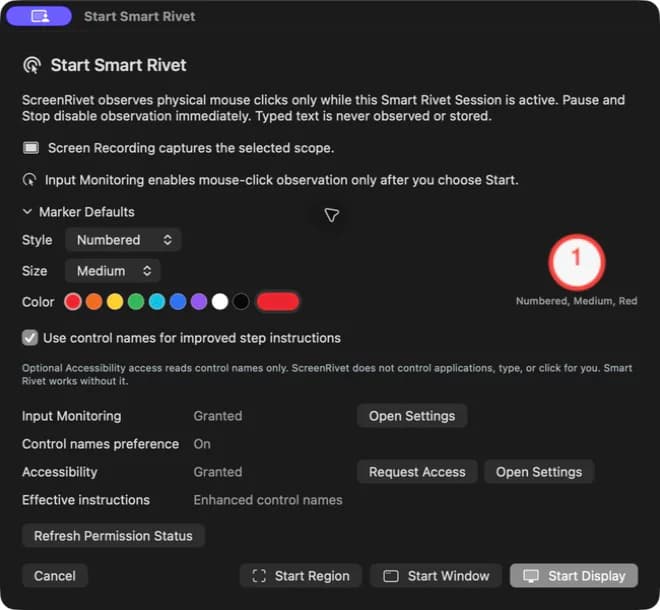Select the yellow color swatch
660x610 pixels.
click(x=115, y=302)
